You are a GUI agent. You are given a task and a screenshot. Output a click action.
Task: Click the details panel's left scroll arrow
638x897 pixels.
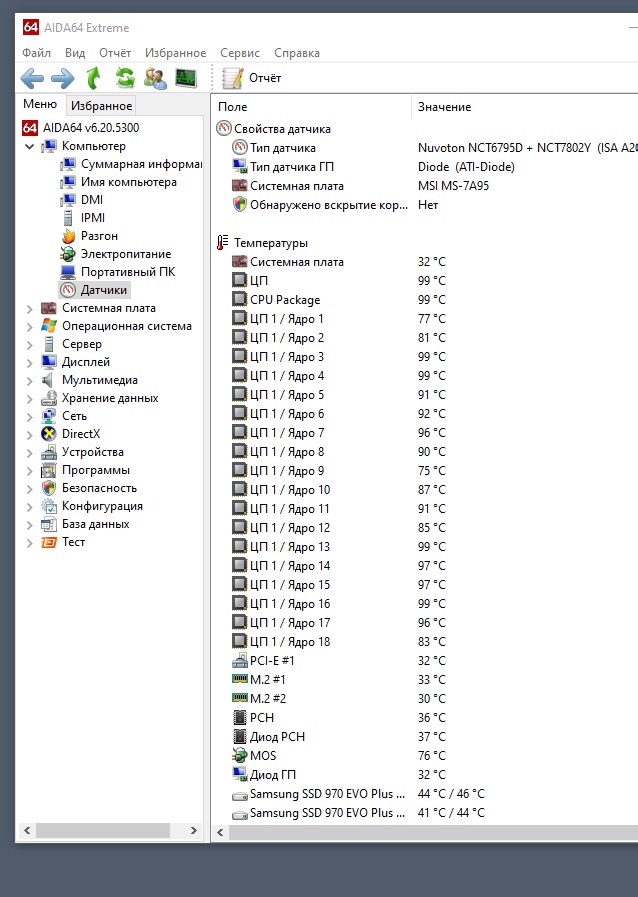coord(220,832)
